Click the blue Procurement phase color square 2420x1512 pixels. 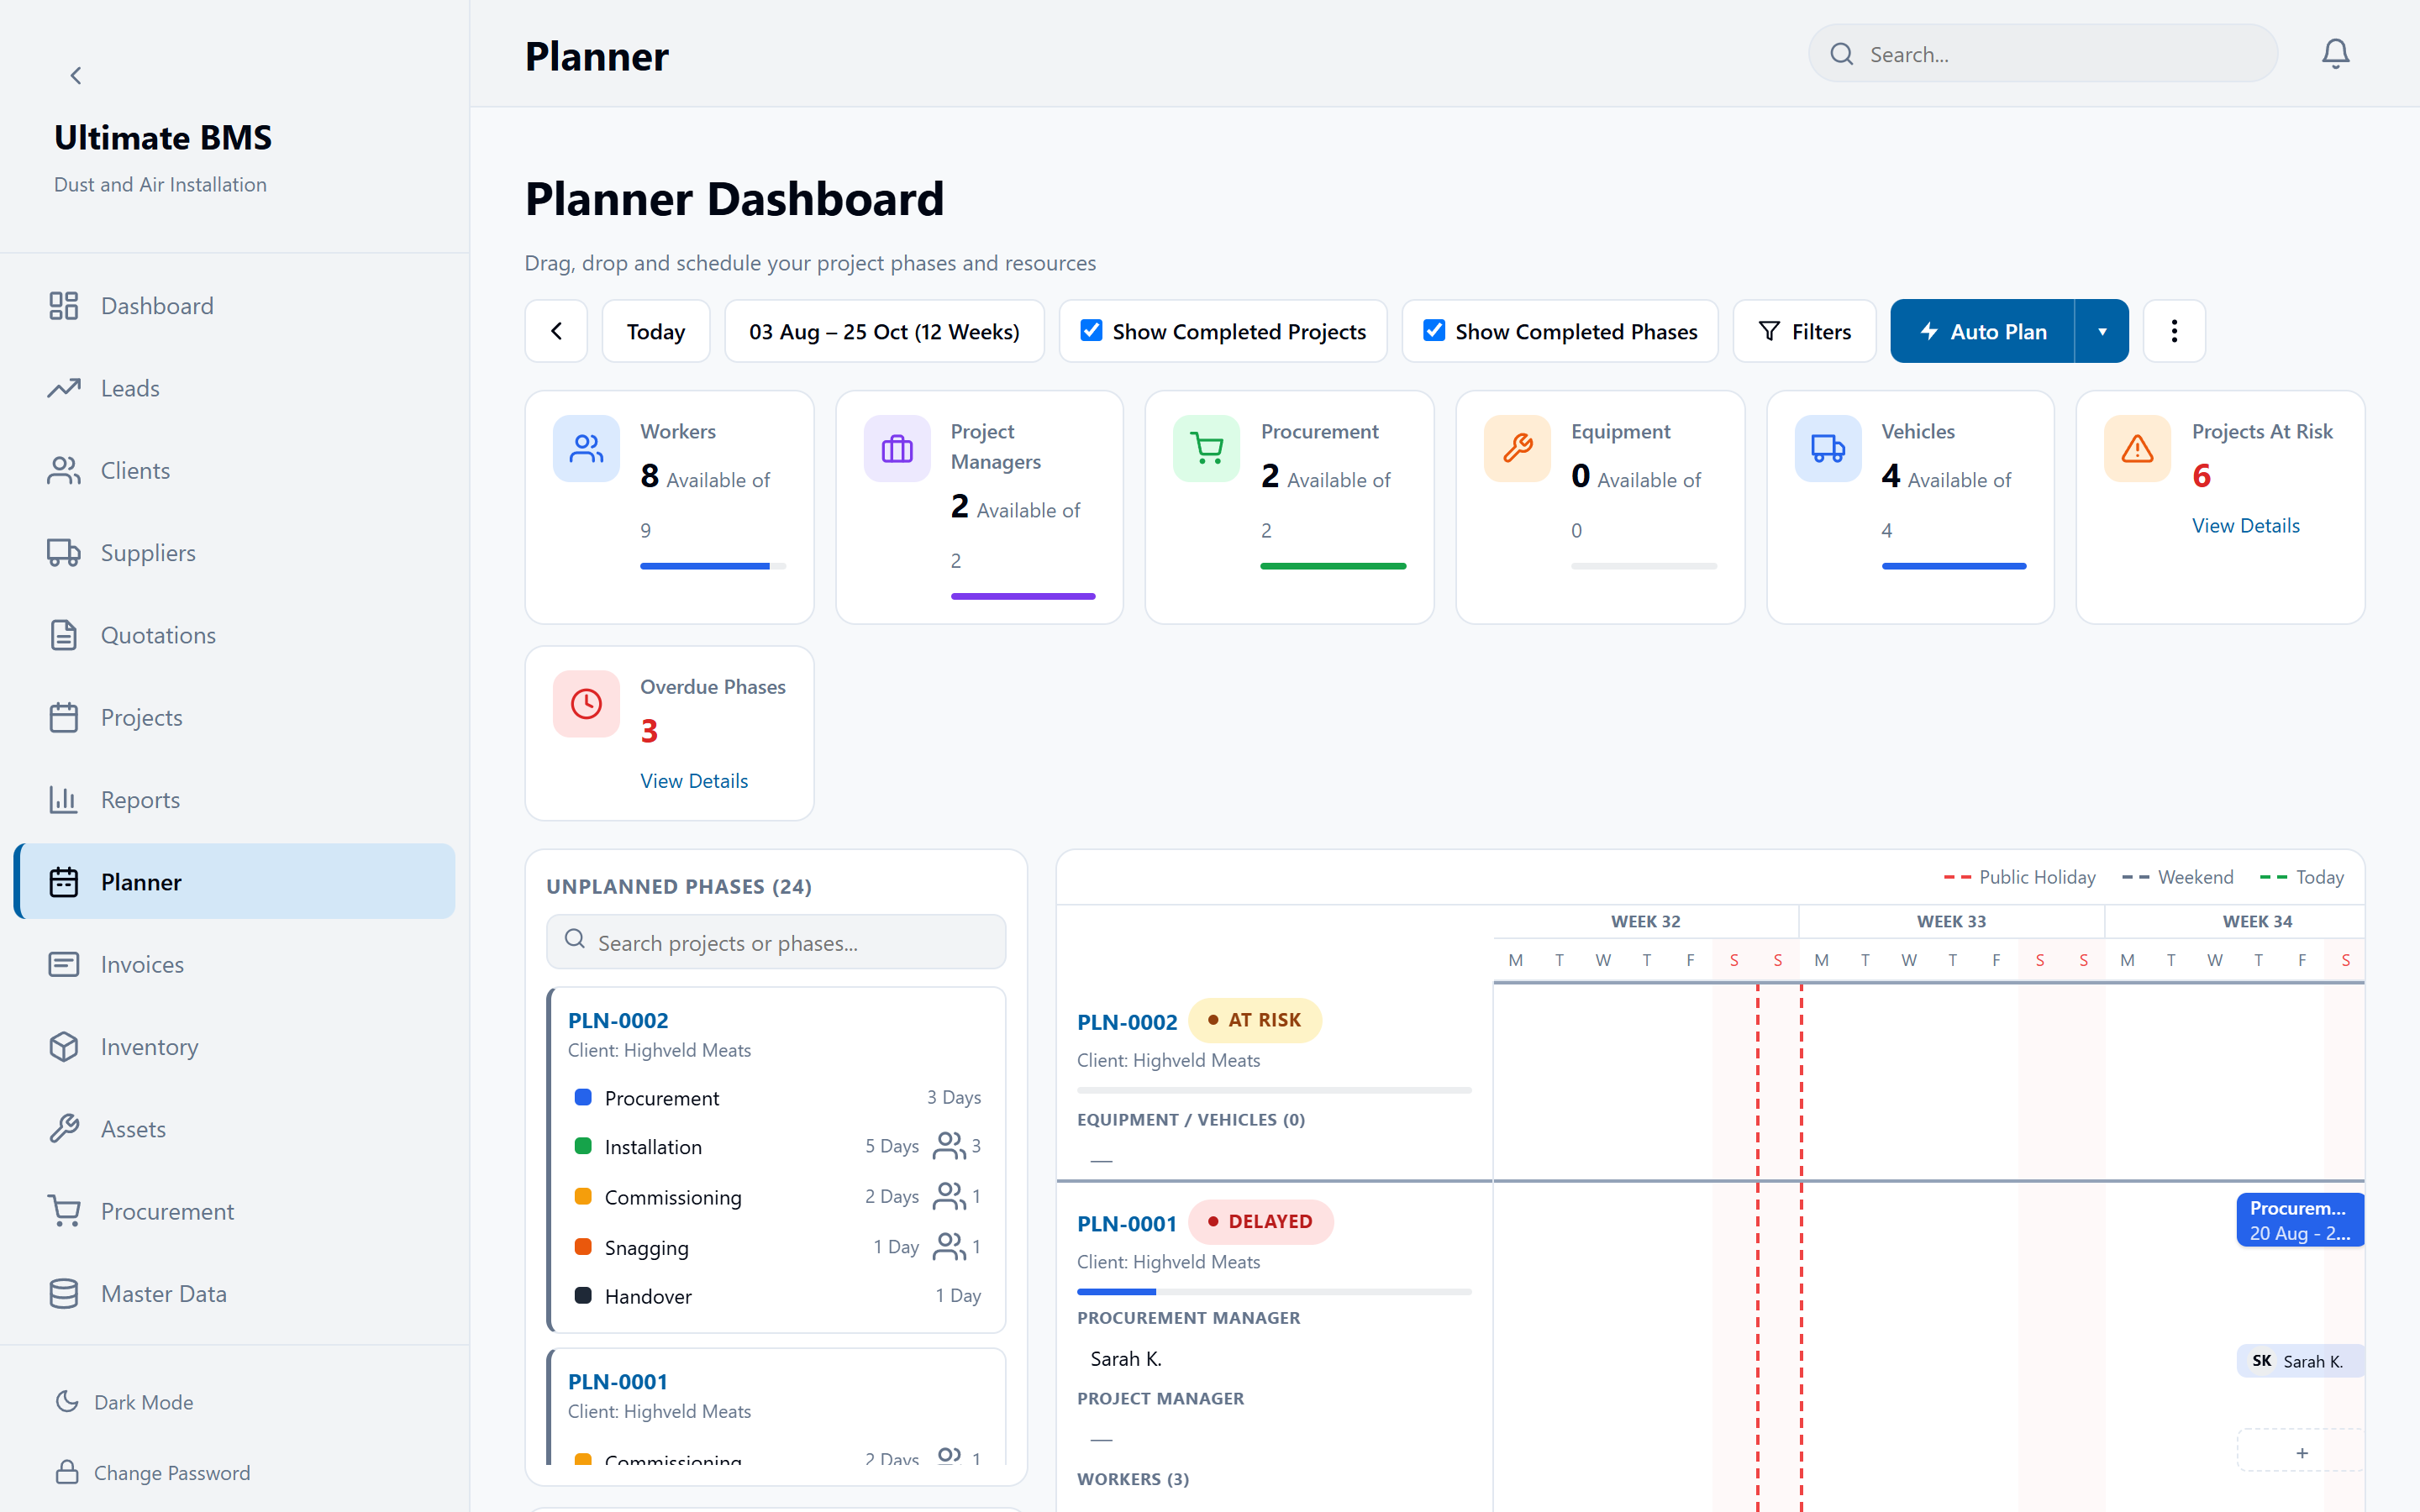coord(583,1097)
